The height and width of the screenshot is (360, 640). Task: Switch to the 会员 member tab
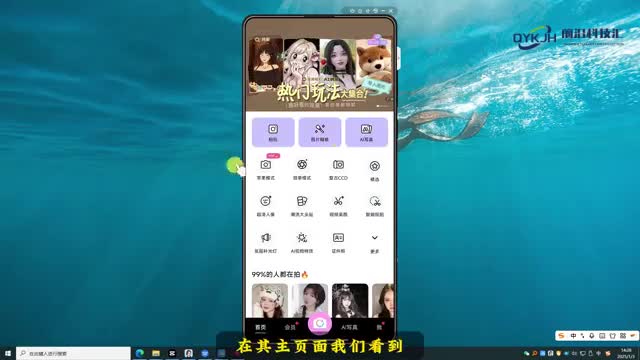(290, 327)
